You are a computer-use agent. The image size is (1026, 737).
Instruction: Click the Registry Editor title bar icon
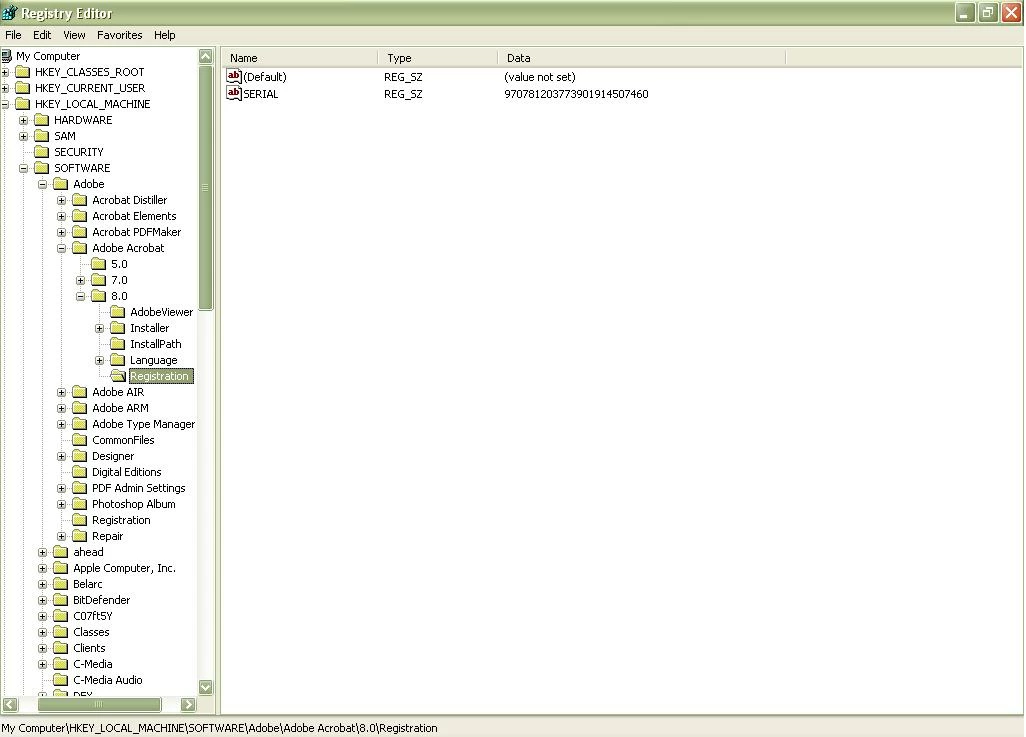(9, 12)
